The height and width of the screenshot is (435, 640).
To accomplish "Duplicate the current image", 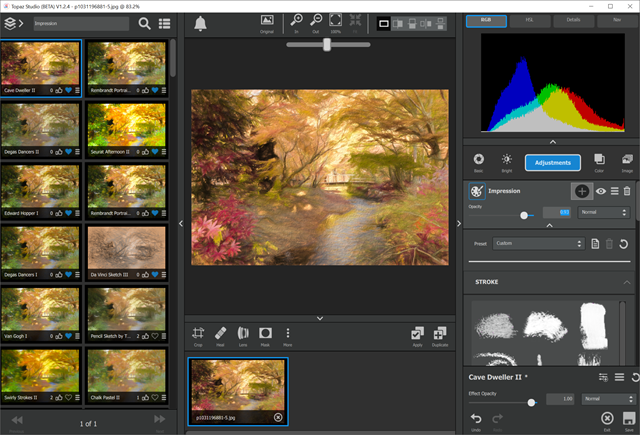I will pos(440,337).
